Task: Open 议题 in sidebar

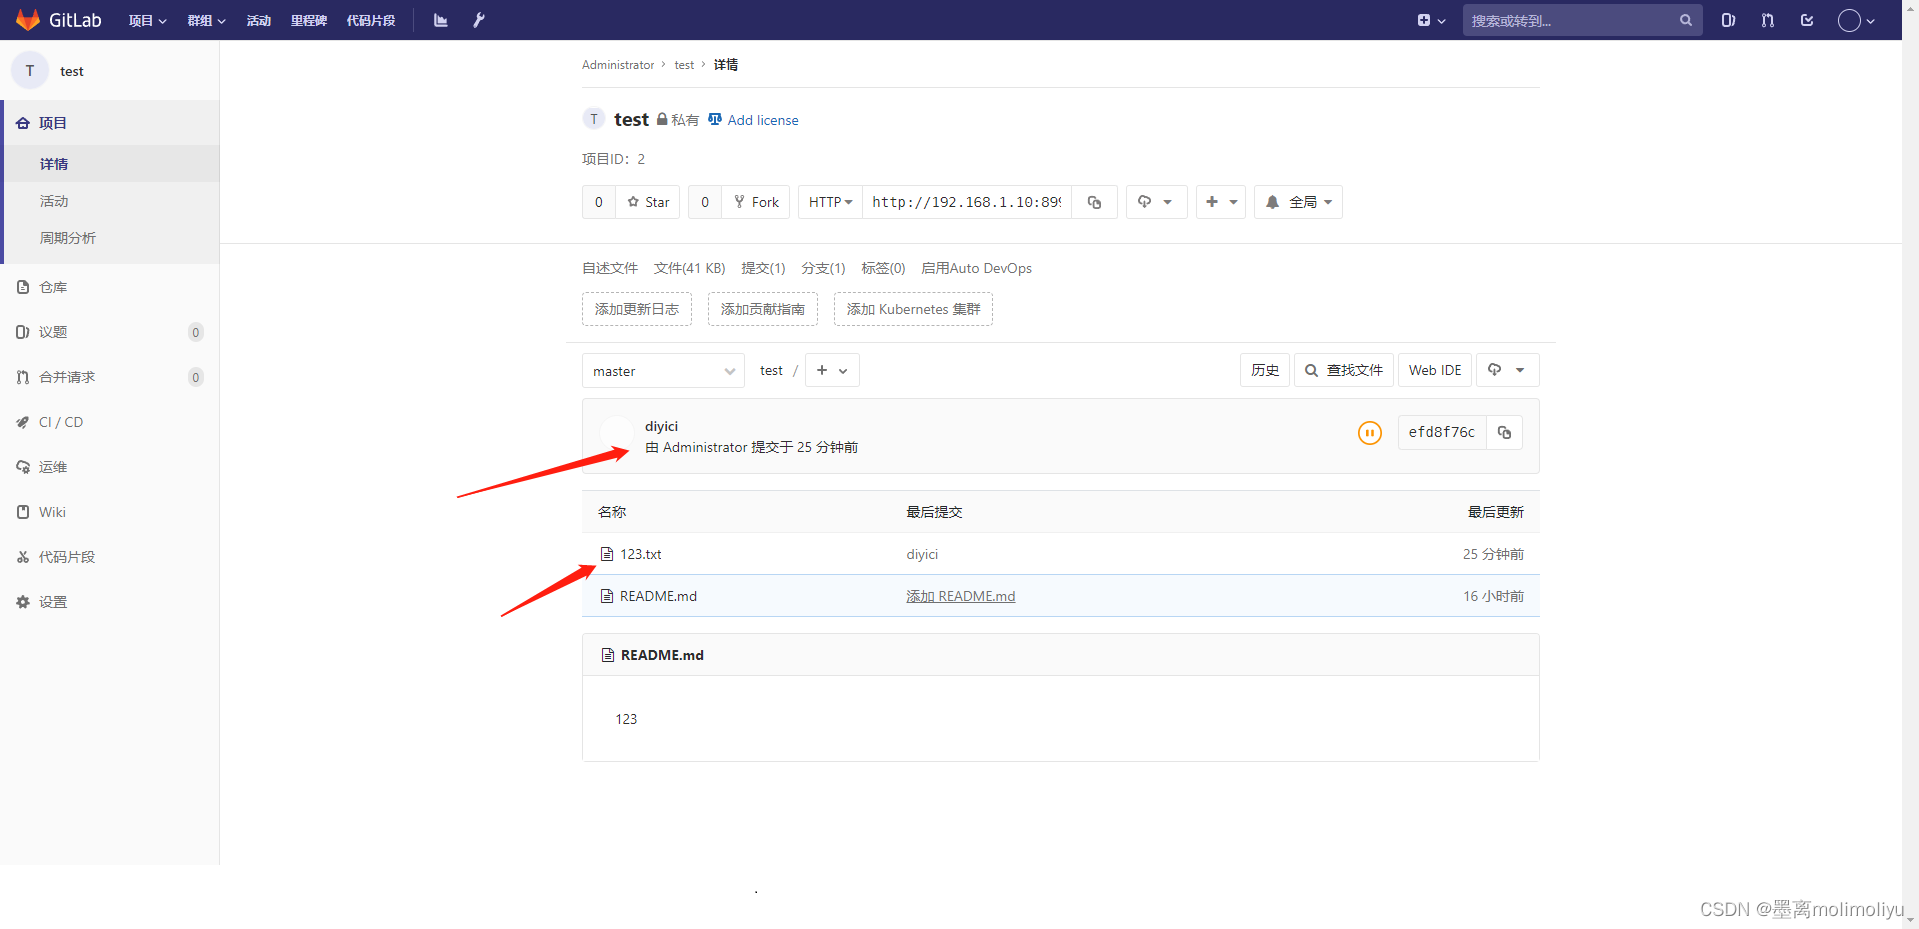Action: point(110,332)
